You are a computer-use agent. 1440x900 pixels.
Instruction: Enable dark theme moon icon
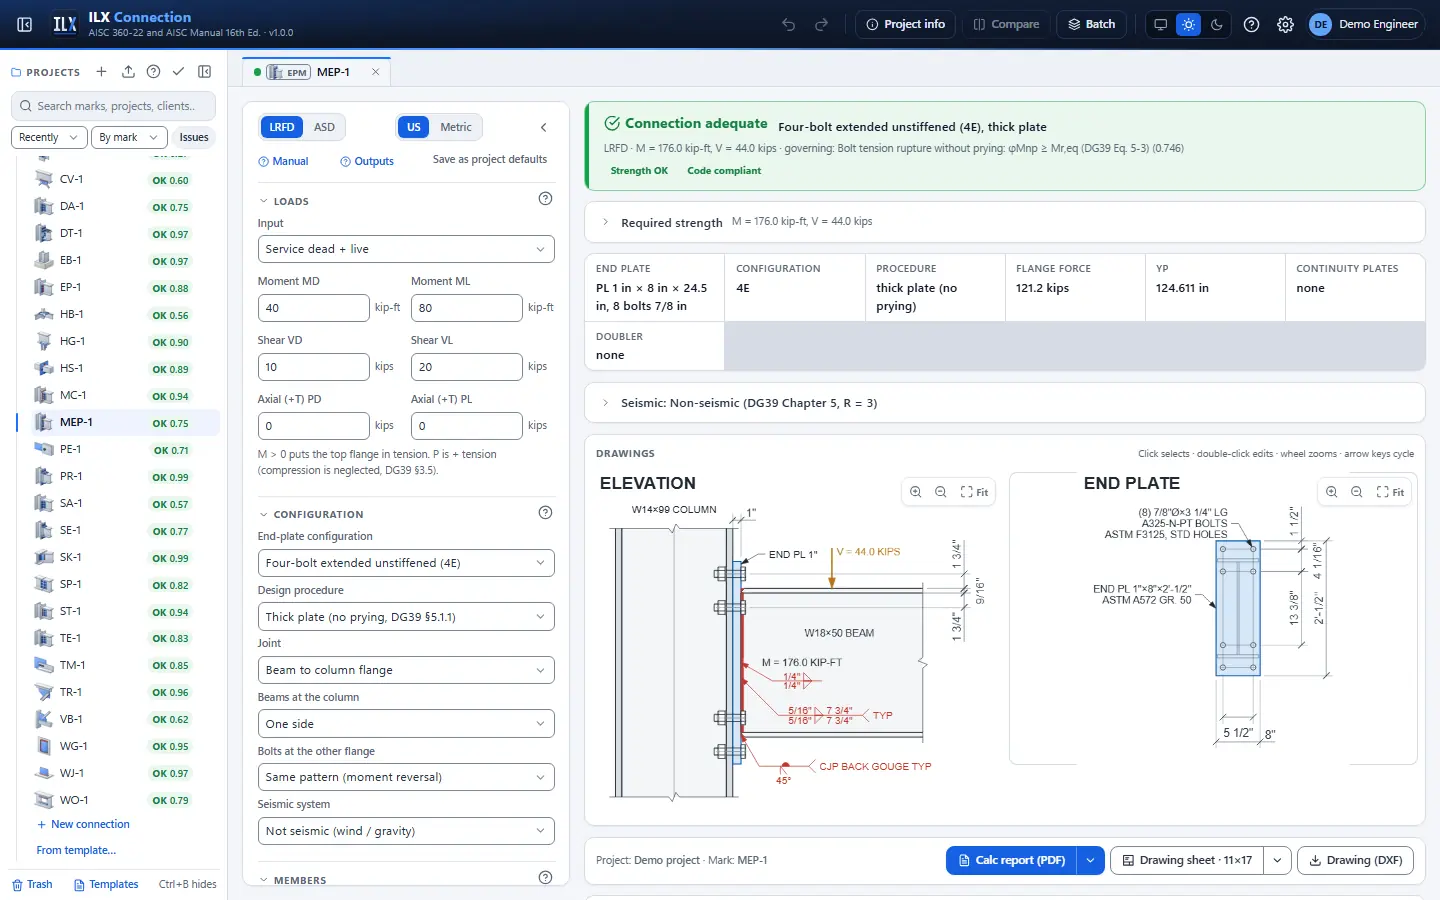(1216, 24)
